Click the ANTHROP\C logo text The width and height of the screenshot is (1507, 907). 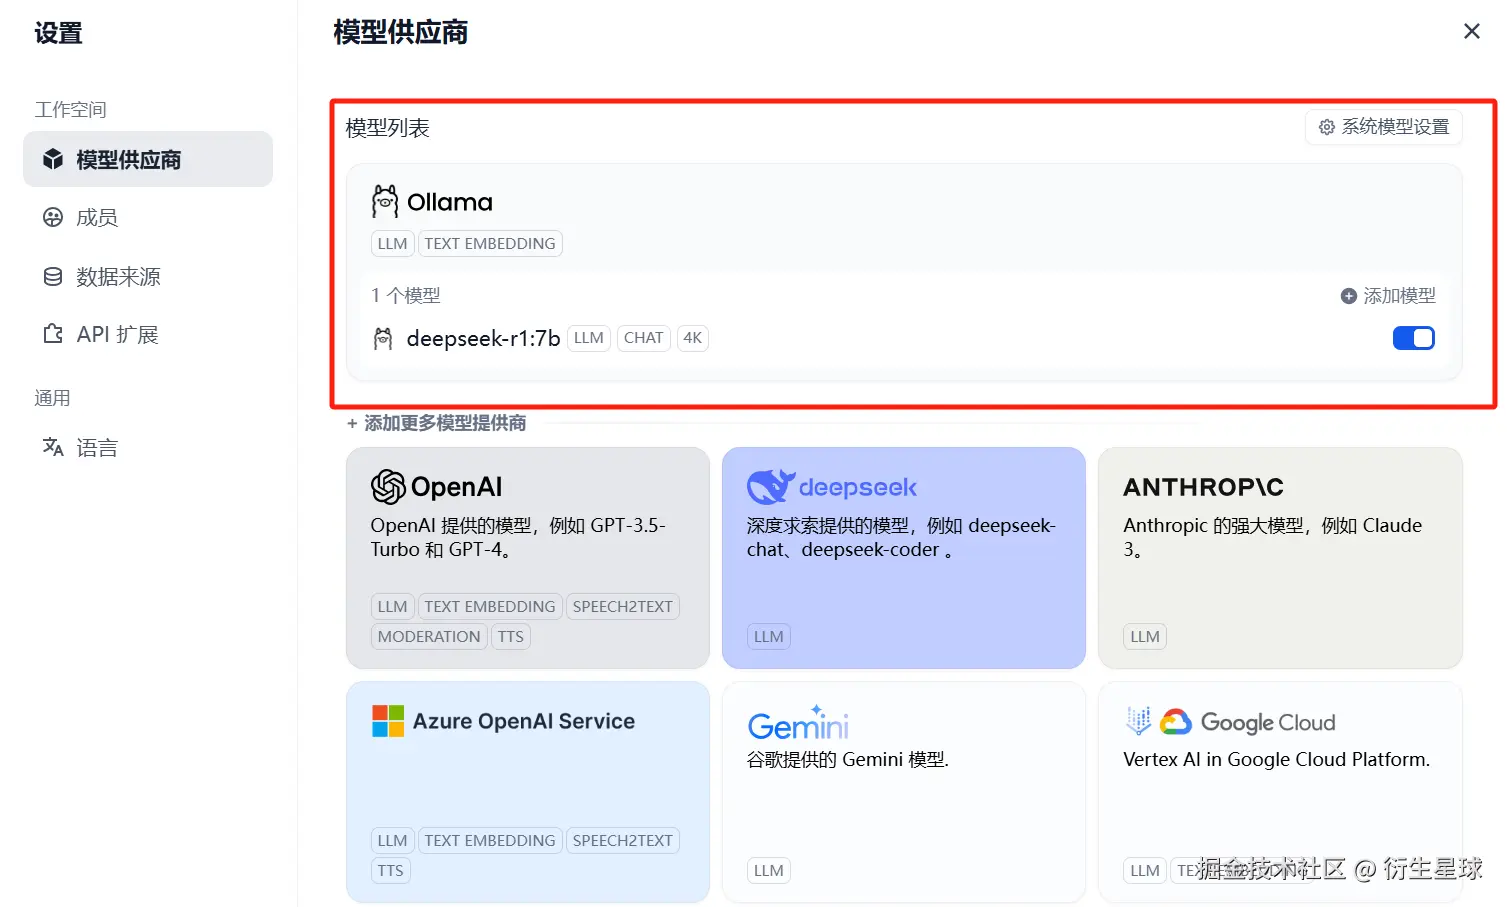tap(1203, 487)
